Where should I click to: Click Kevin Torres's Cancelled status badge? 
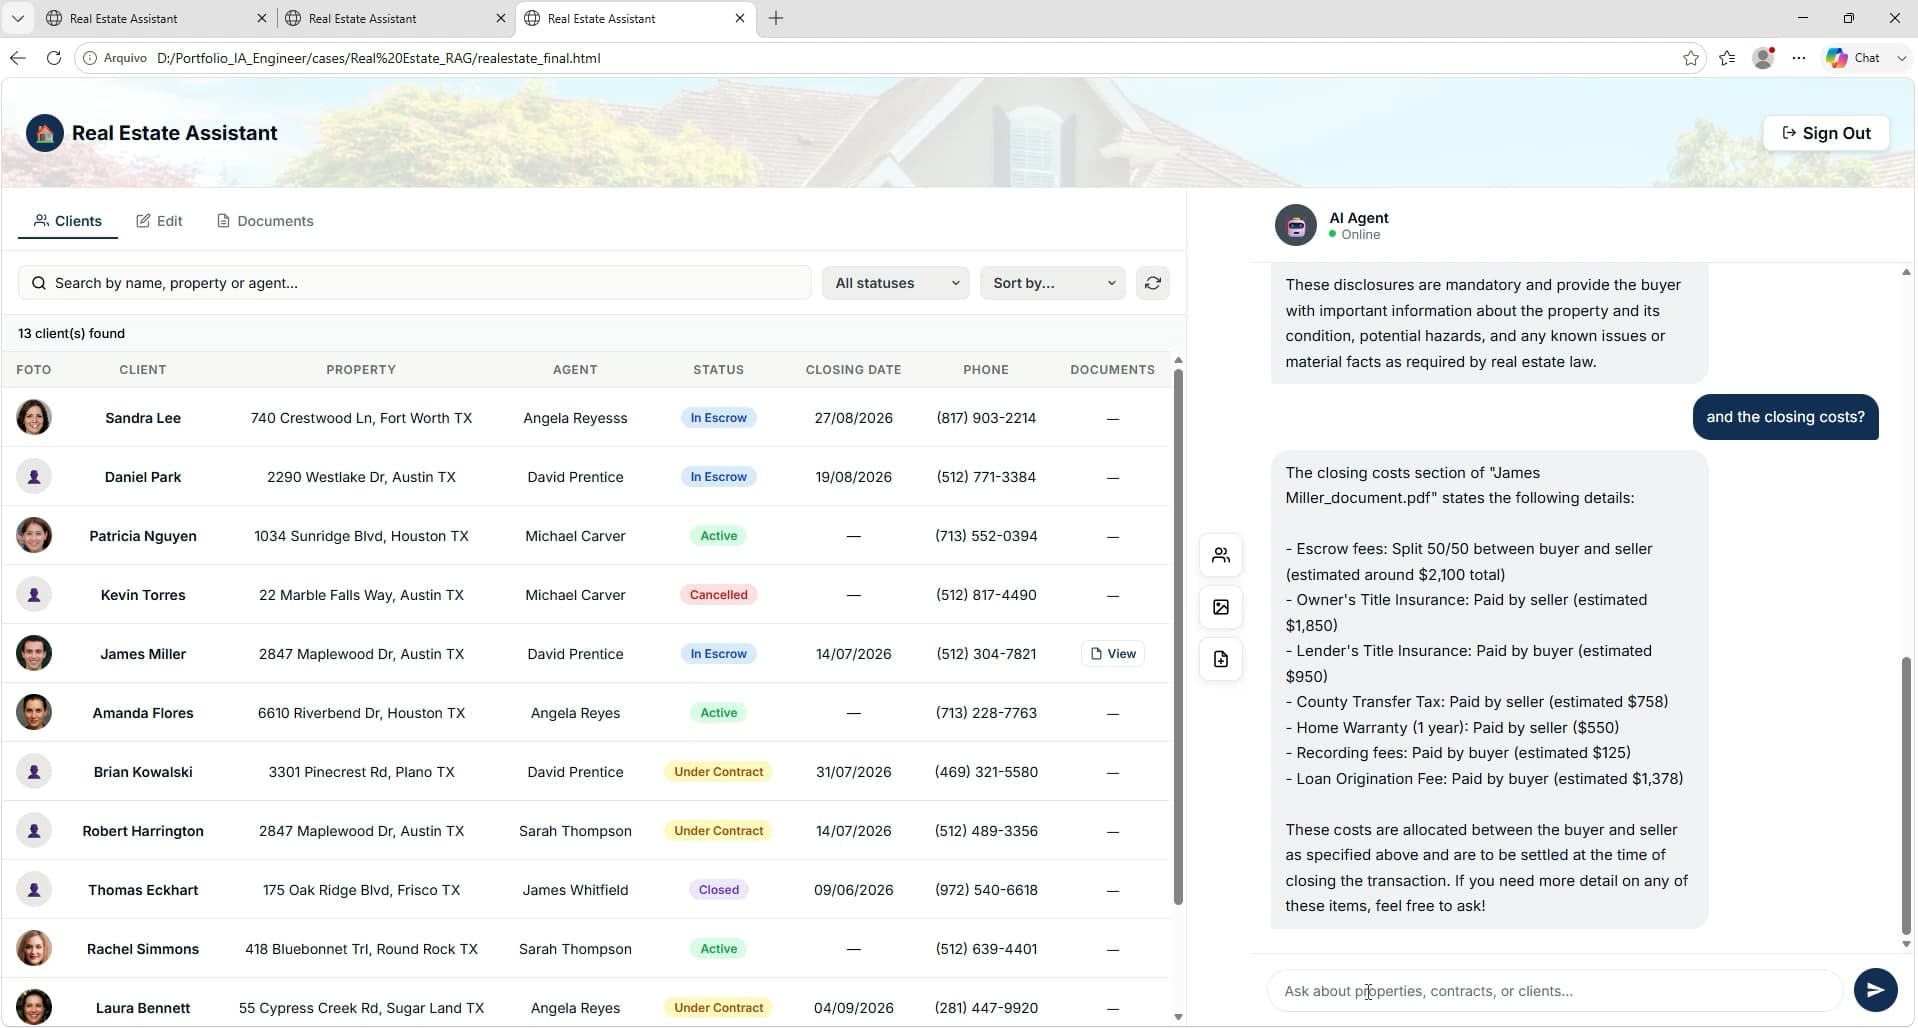[718, 594]
